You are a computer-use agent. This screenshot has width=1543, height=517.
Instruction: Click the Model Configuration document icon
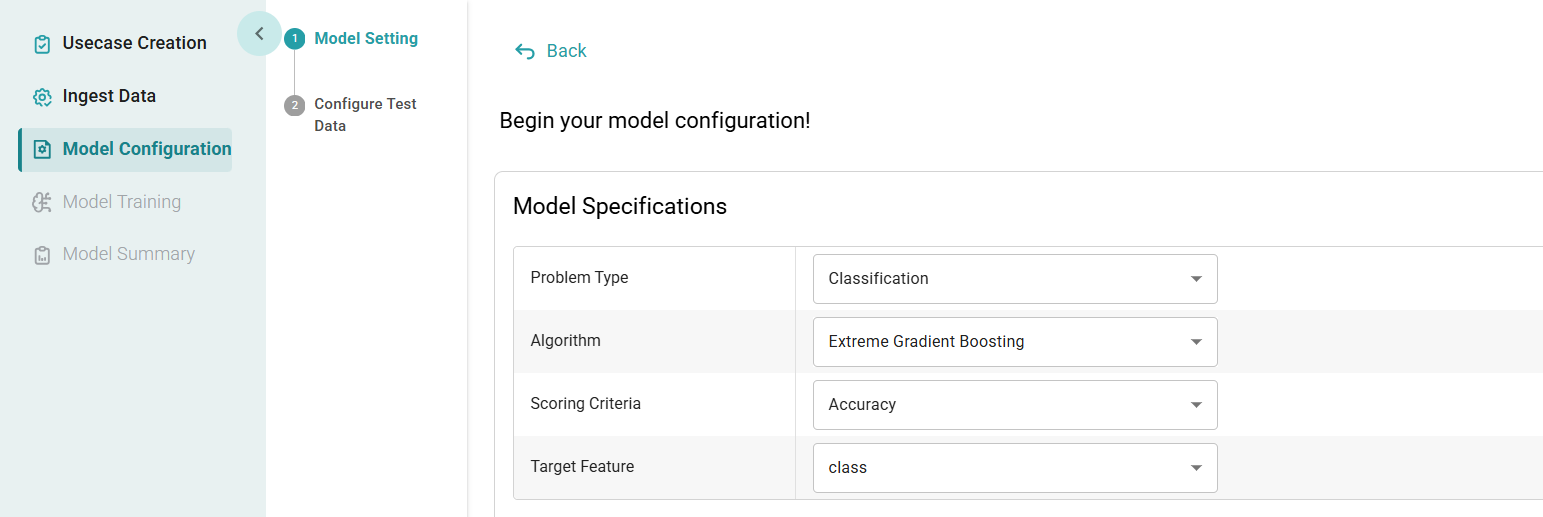[42, 150]
